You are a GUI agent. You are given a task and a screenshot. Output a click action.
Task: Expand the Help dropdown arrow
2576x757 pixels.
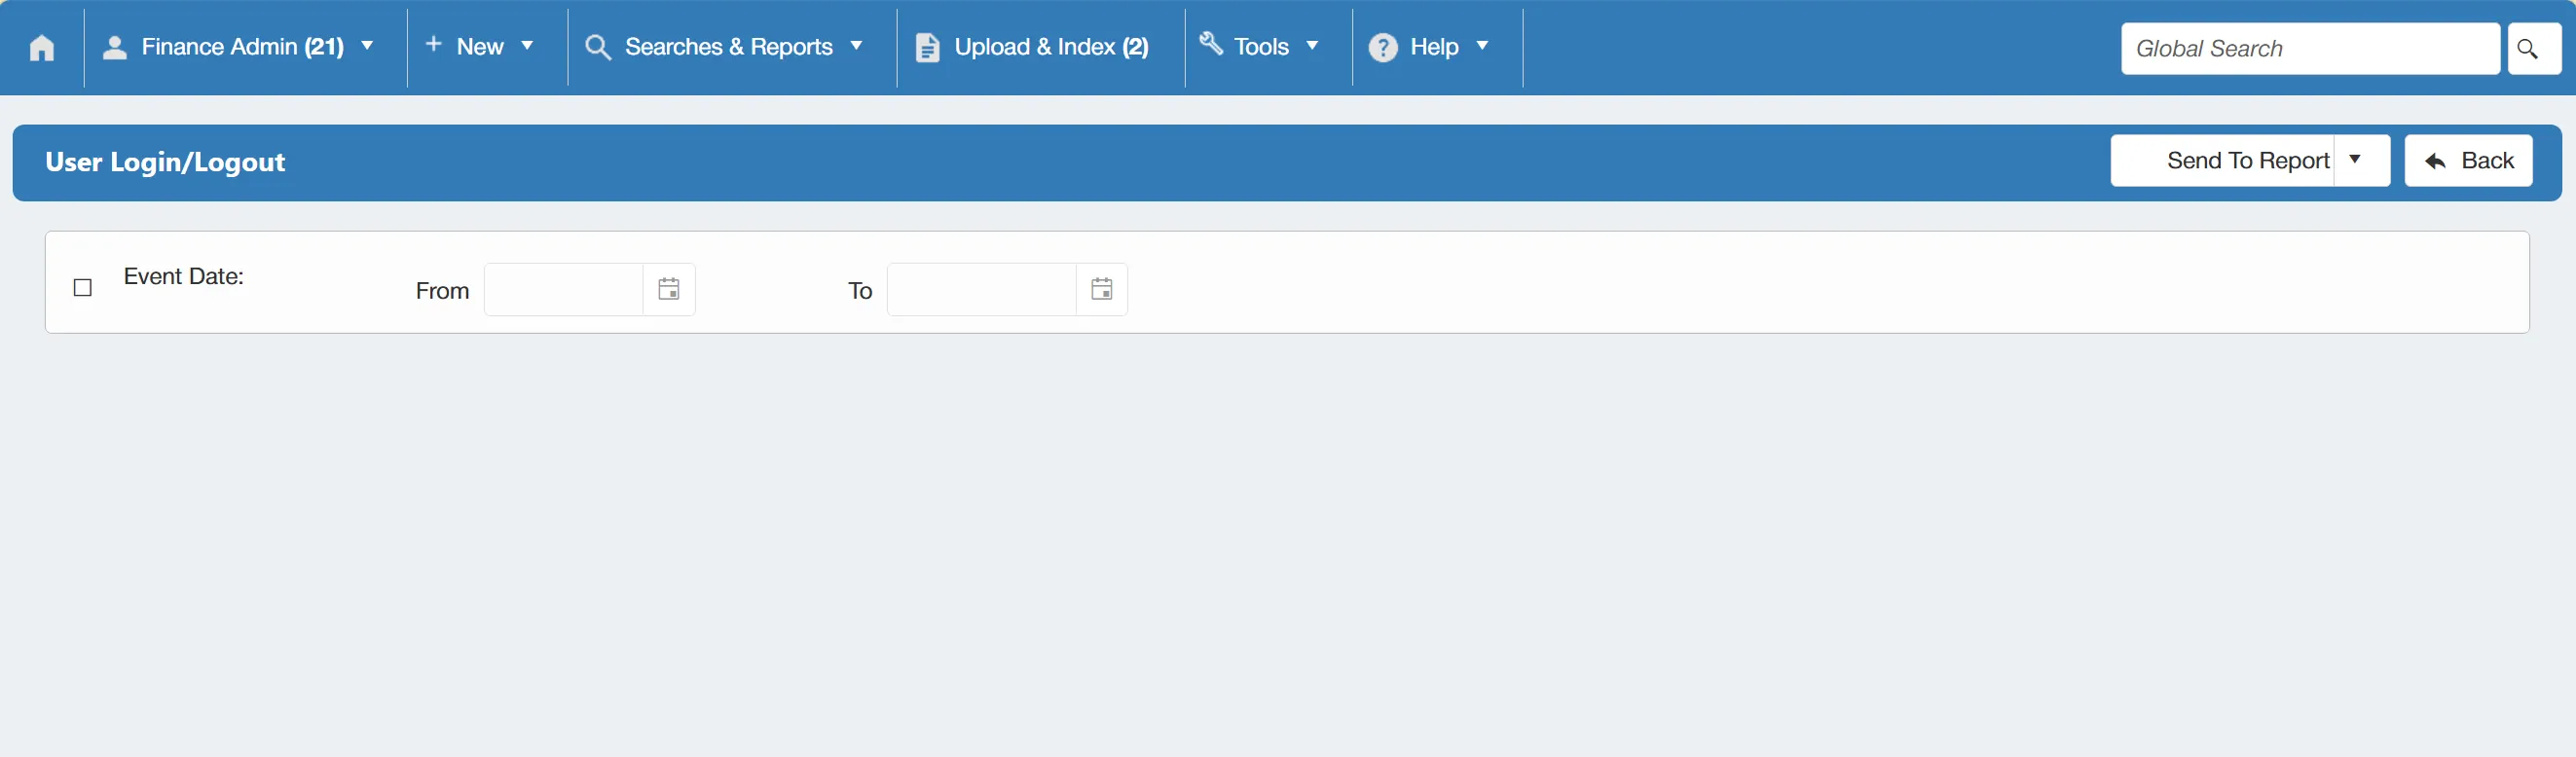click(1482, 46)
